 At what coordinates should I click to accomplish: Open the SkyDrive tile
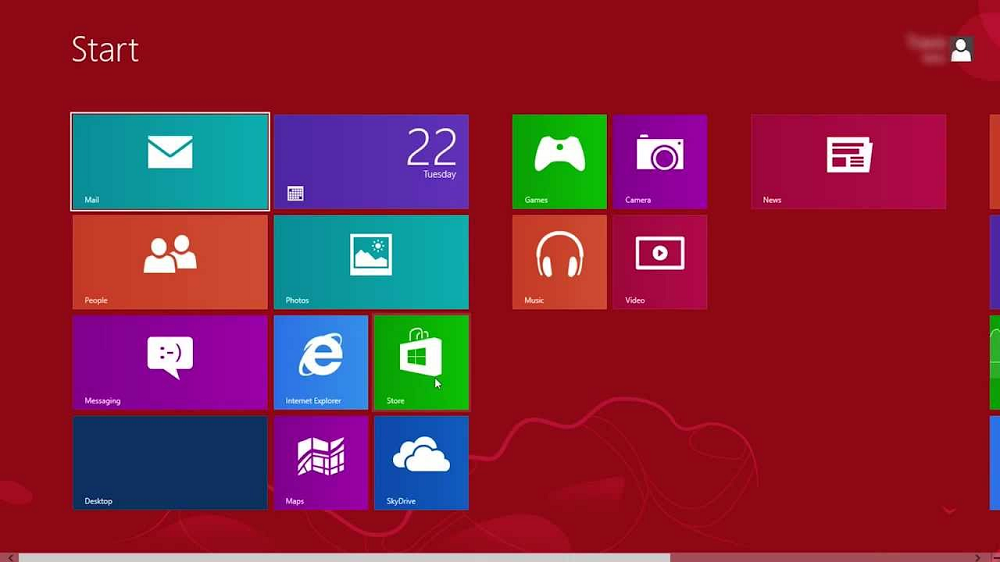point(421,463)
